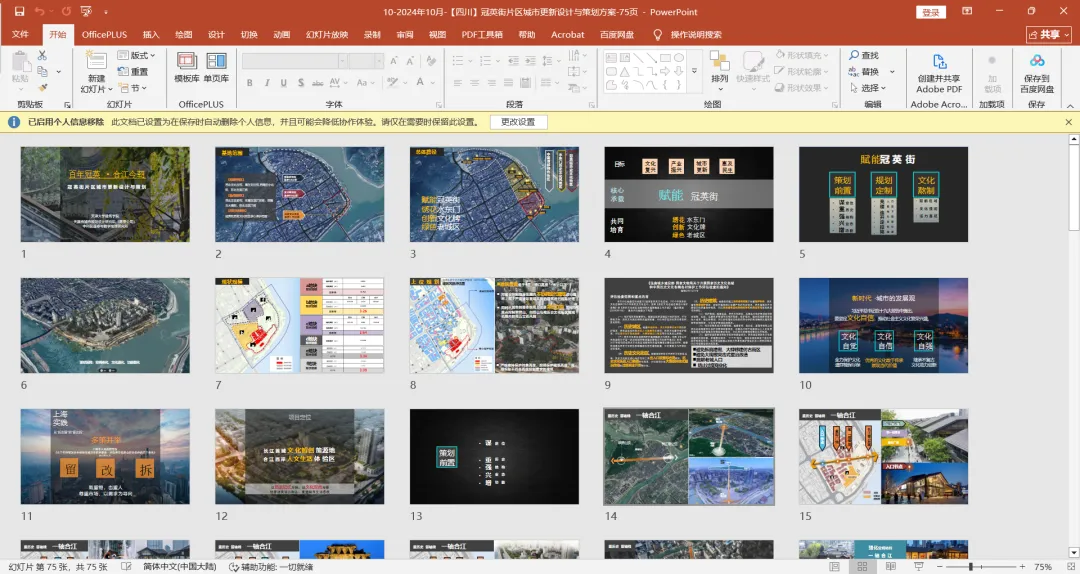Click the 共享 share button
The height and width of the screenshot is (574, 1080).
click(1049, 34)
